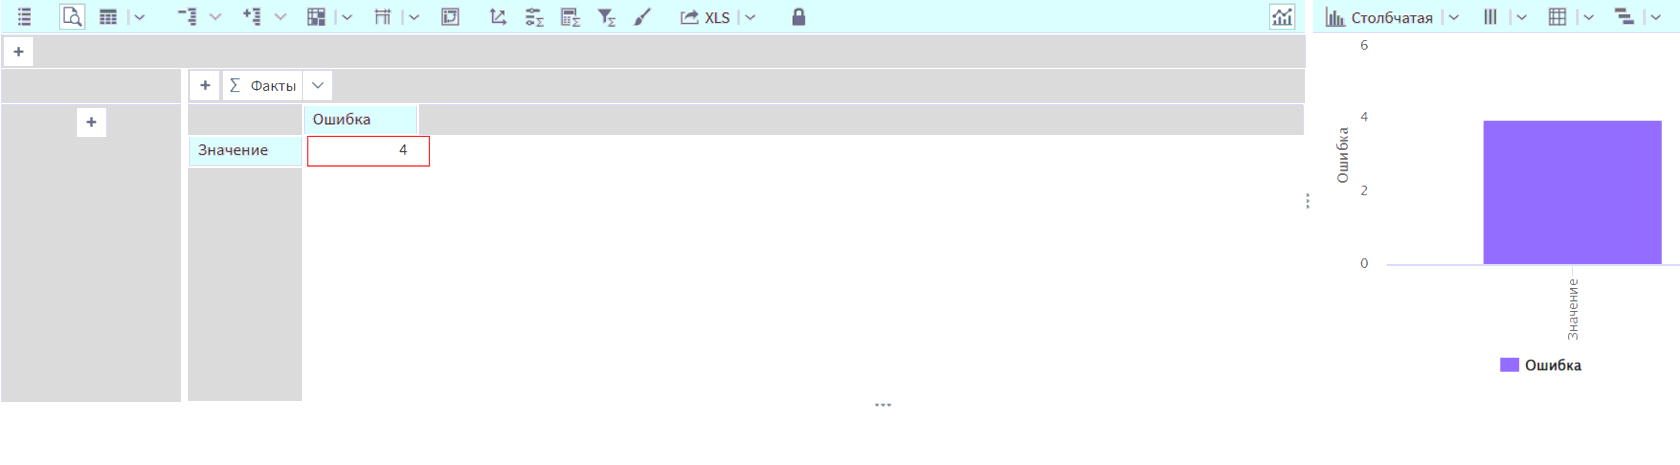Add a dimension with top-left plus button
1680x465 pixels.
point(18,52)
